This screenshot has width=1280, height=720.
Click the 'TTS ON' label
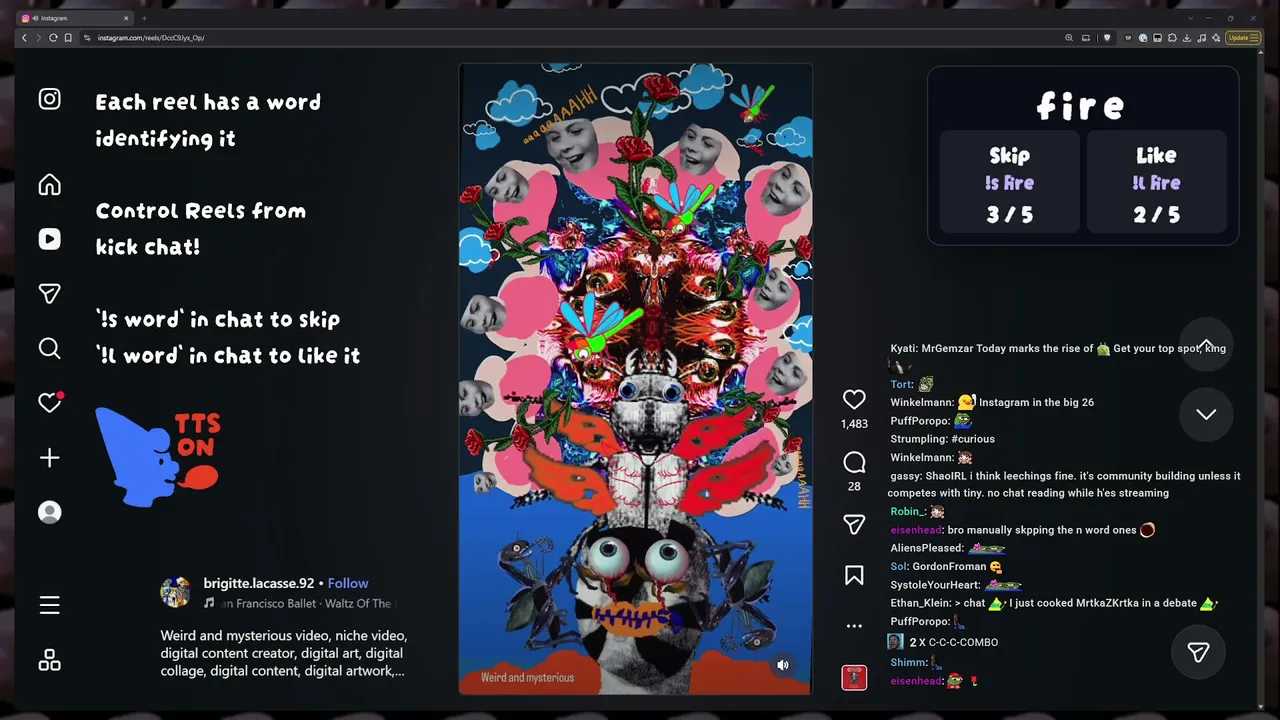[x=197, y=437]
